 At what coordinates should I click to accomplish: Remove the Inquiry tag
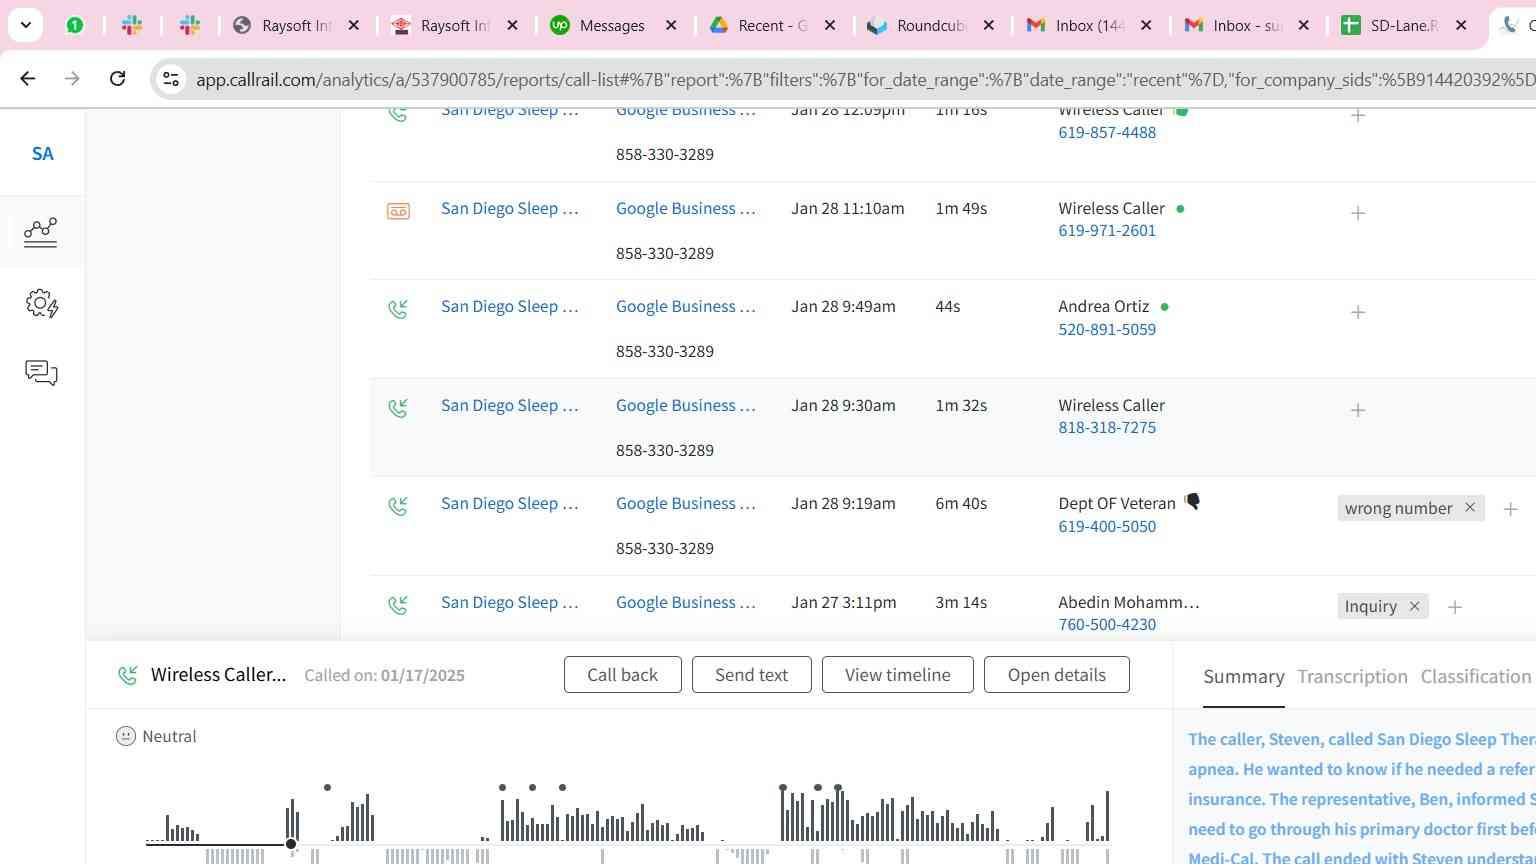tap(1414, 606)
